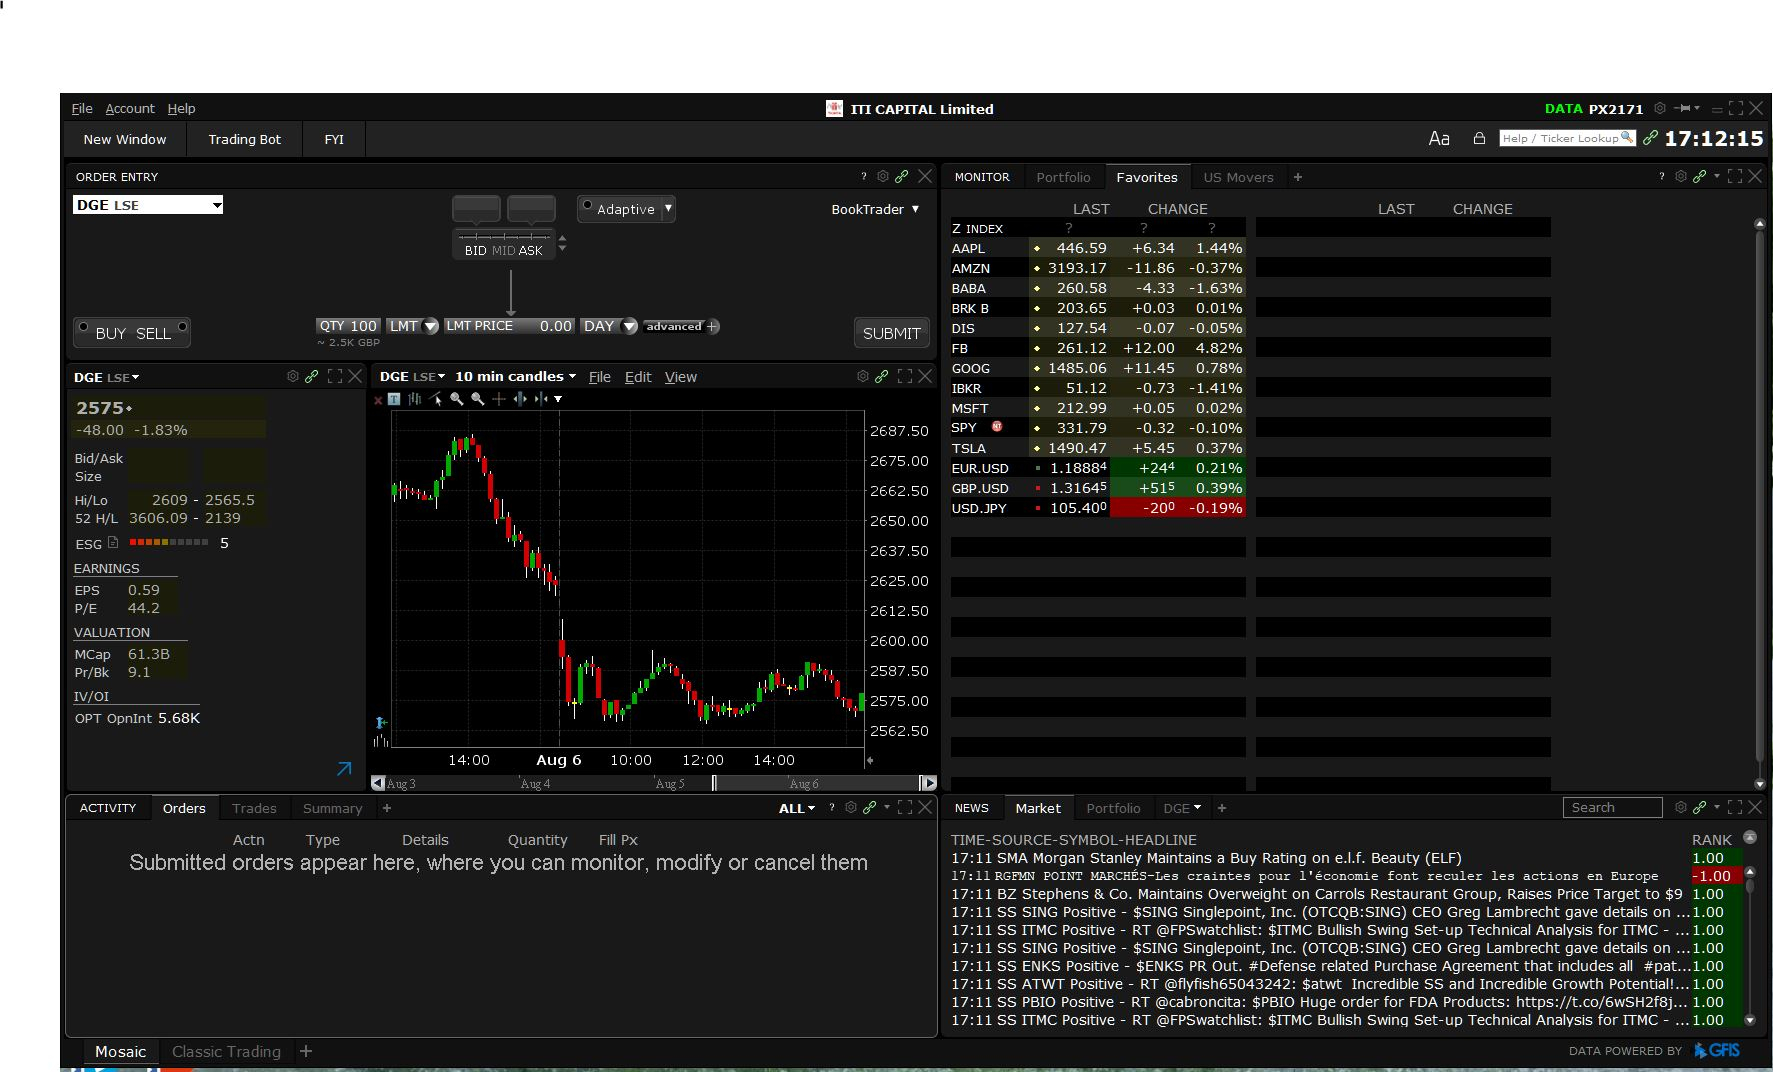Click the ESG document icon
The width and height of the screenshot is (1773, 1072).
pyautogui.click(x=113, y=543)
